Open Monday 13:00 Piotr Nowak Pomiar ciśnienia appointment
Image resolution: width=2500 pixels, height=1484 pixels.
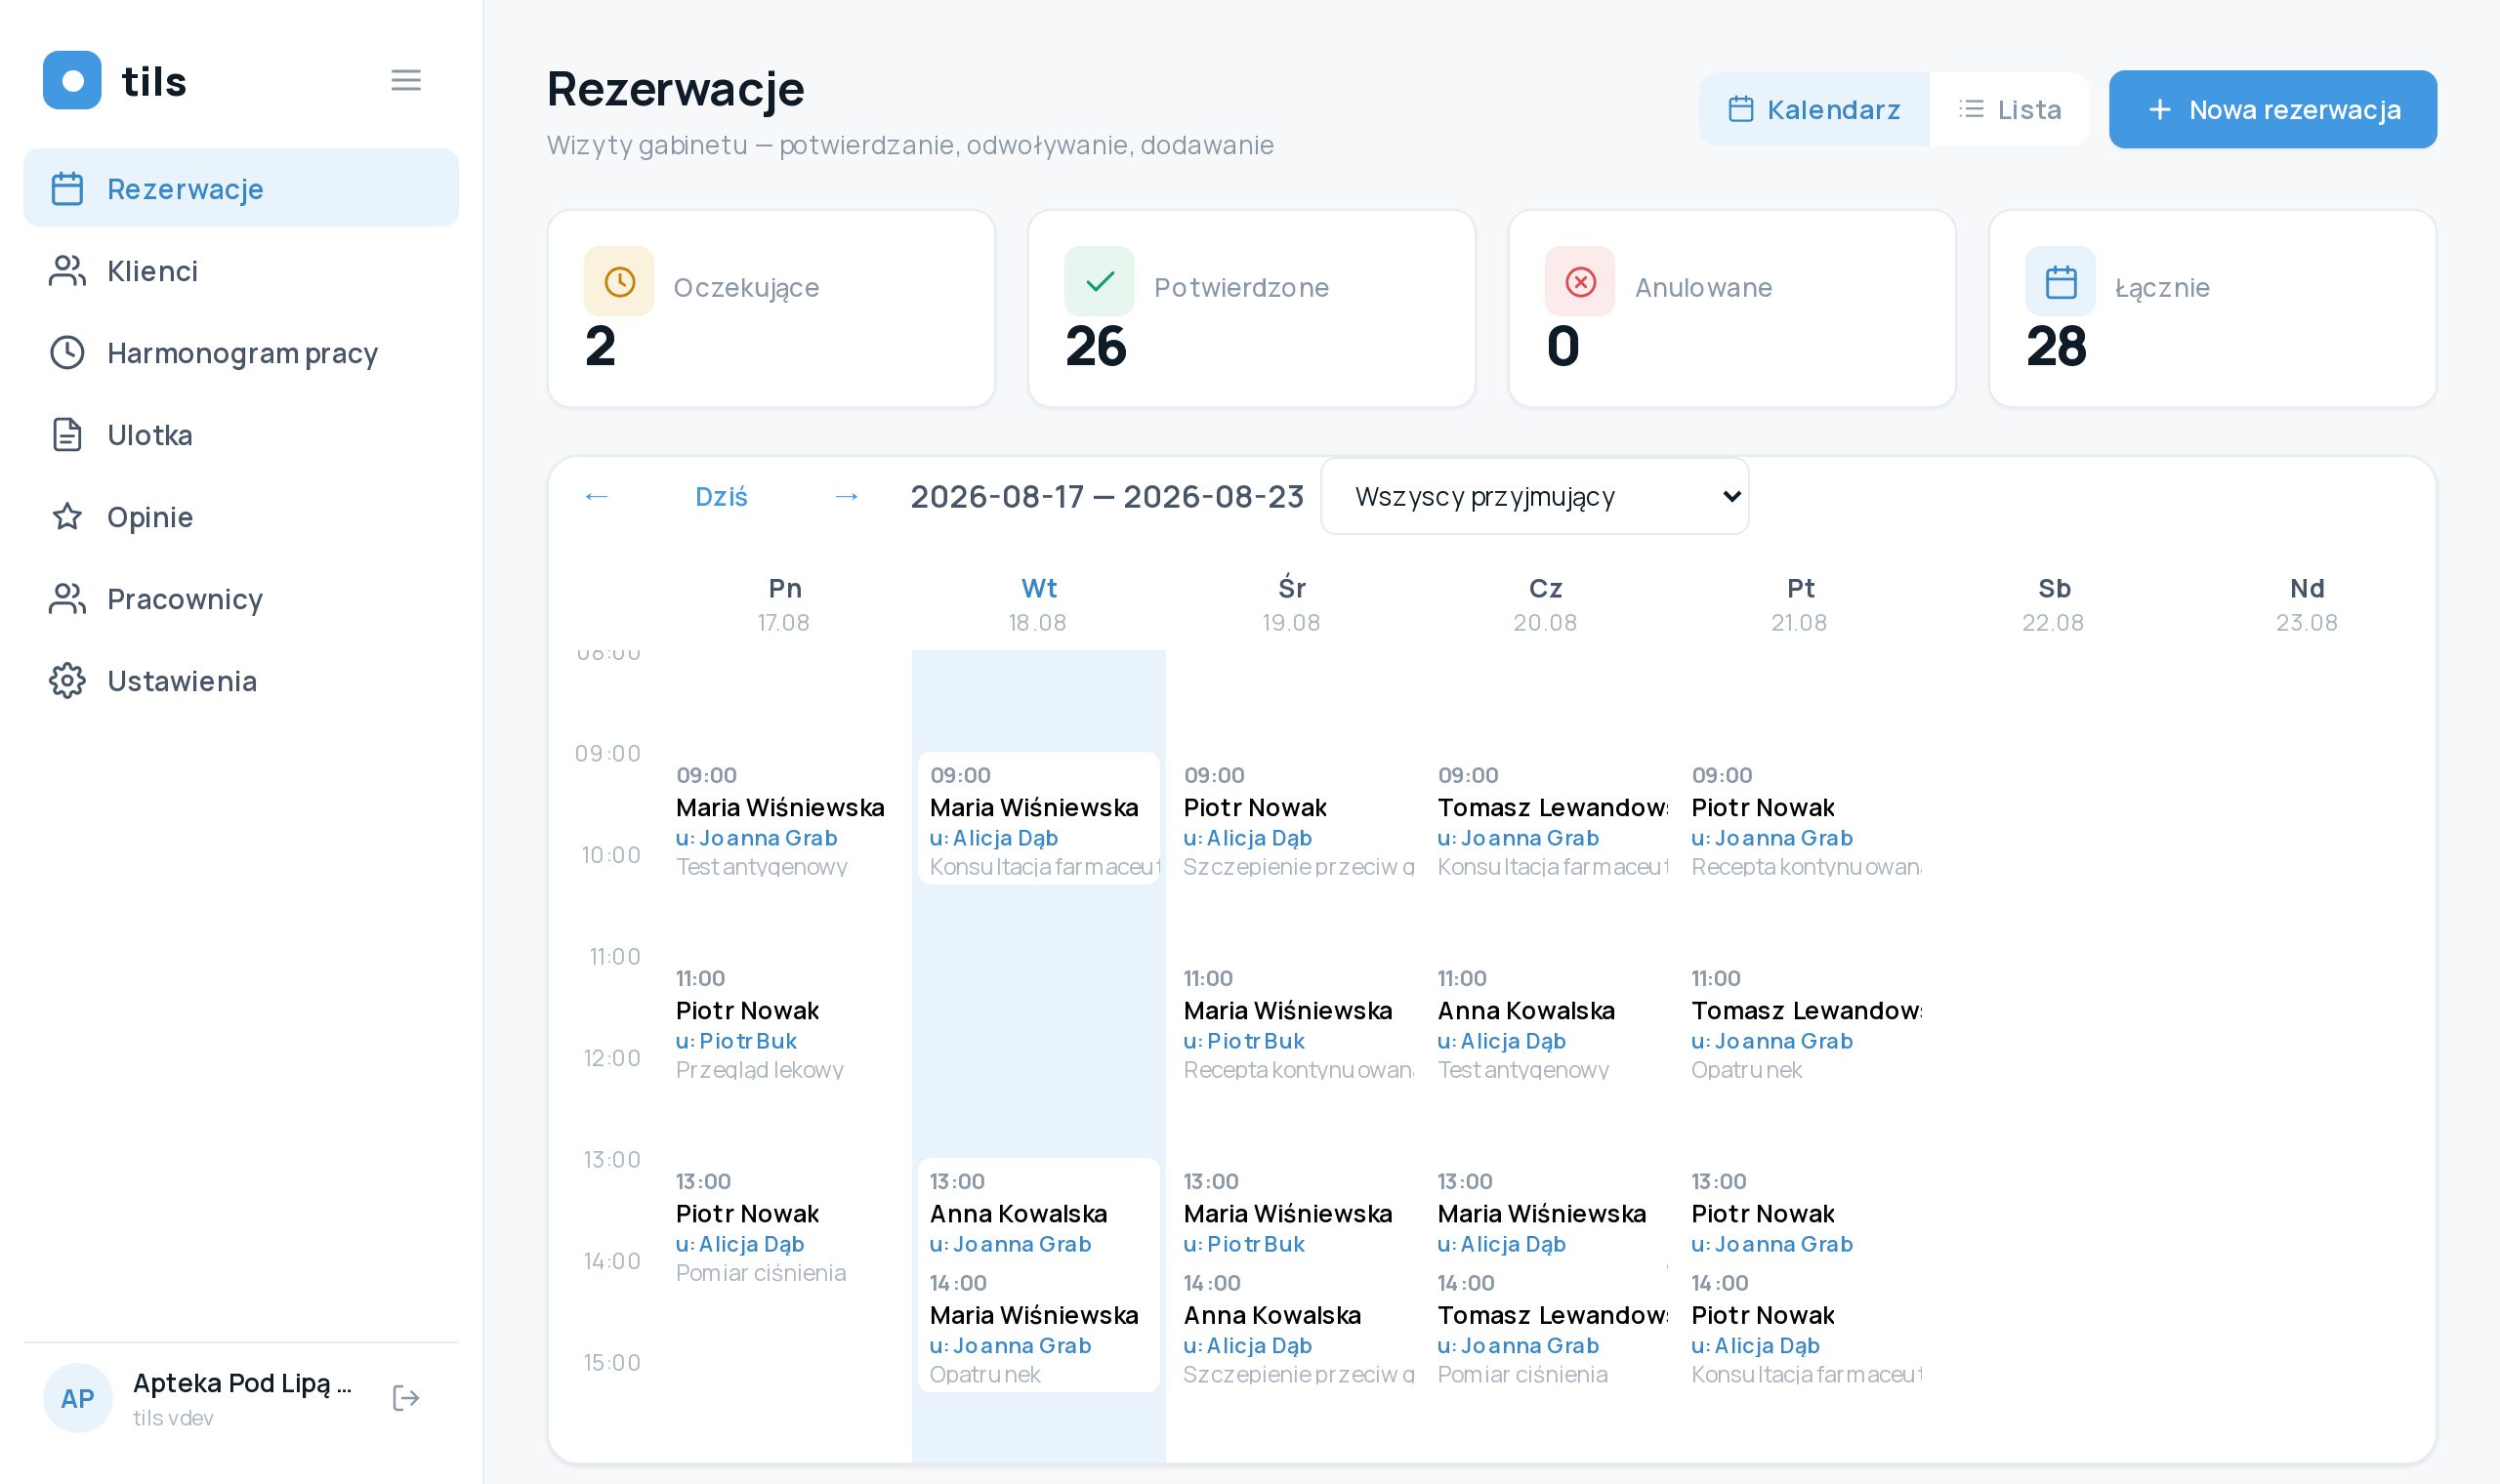tap(785, 1224)
